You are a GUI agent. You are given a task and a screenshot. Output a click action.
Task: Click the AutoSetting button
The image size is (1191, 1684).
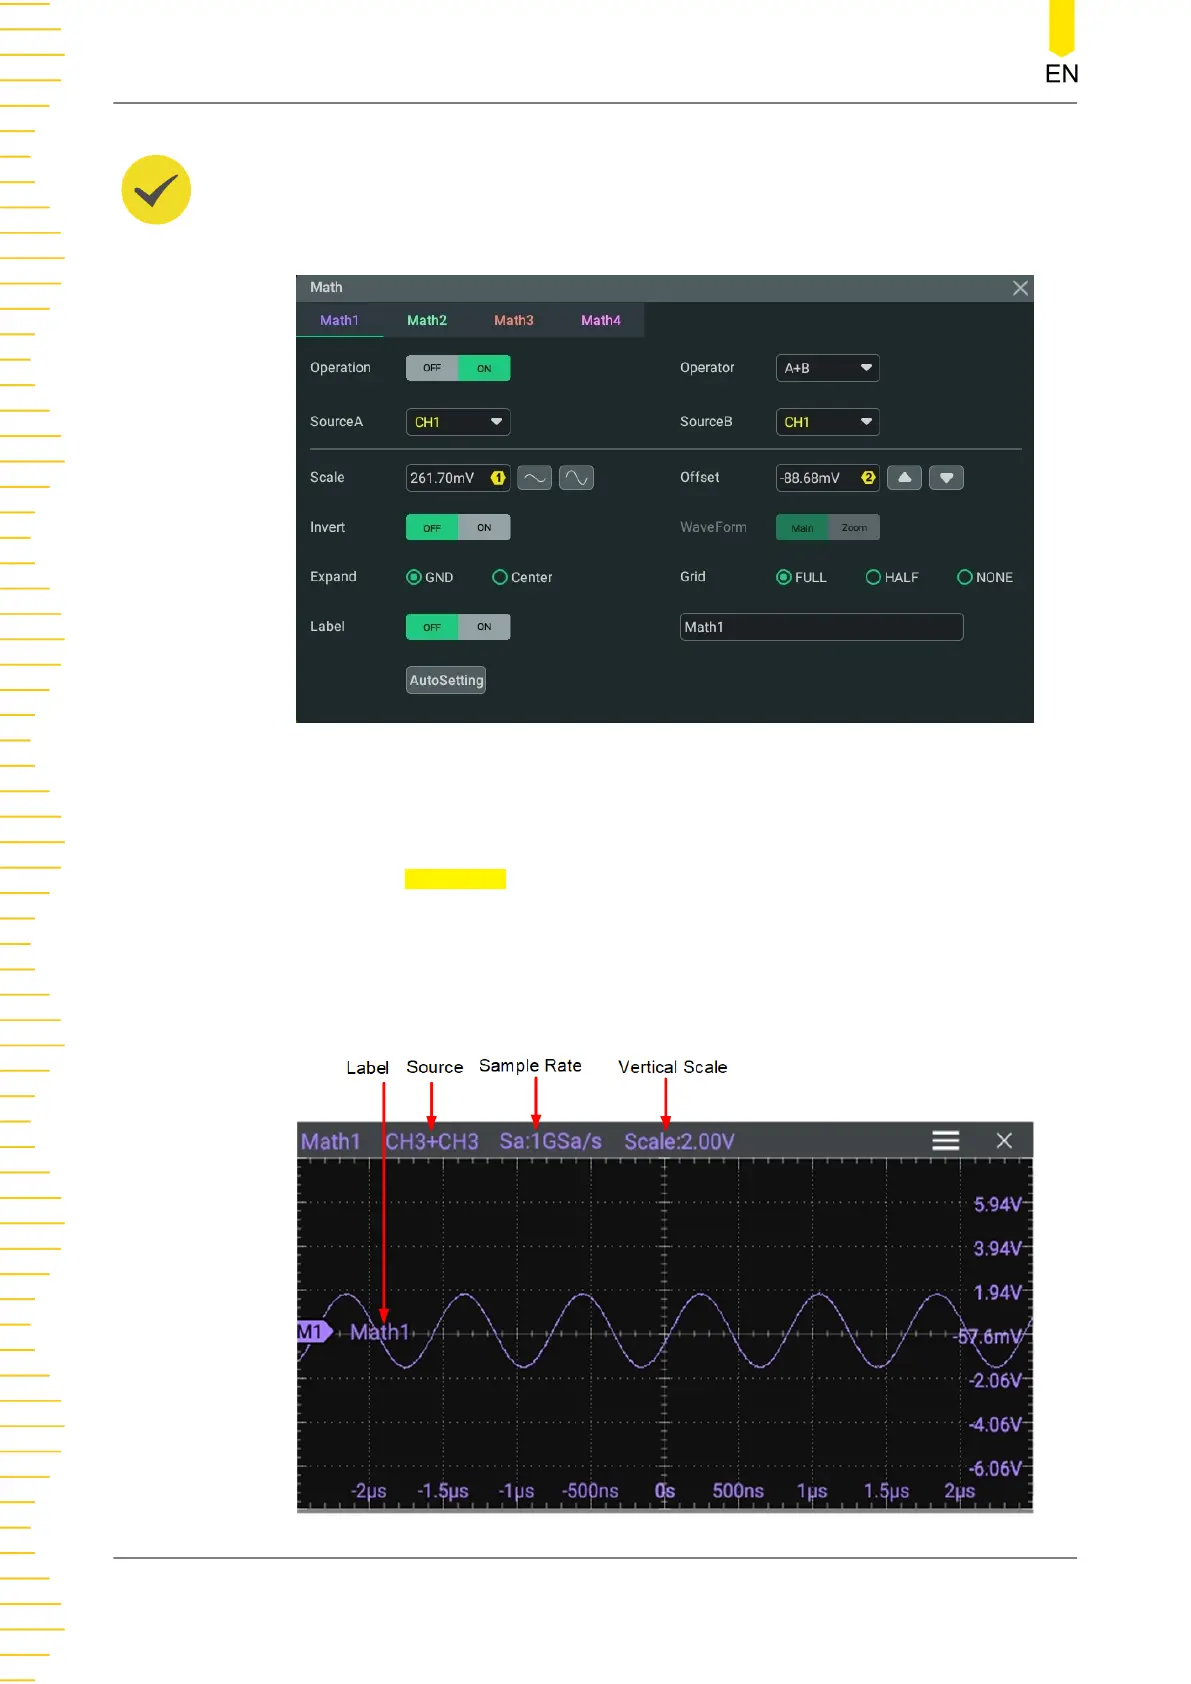[446, 680]
